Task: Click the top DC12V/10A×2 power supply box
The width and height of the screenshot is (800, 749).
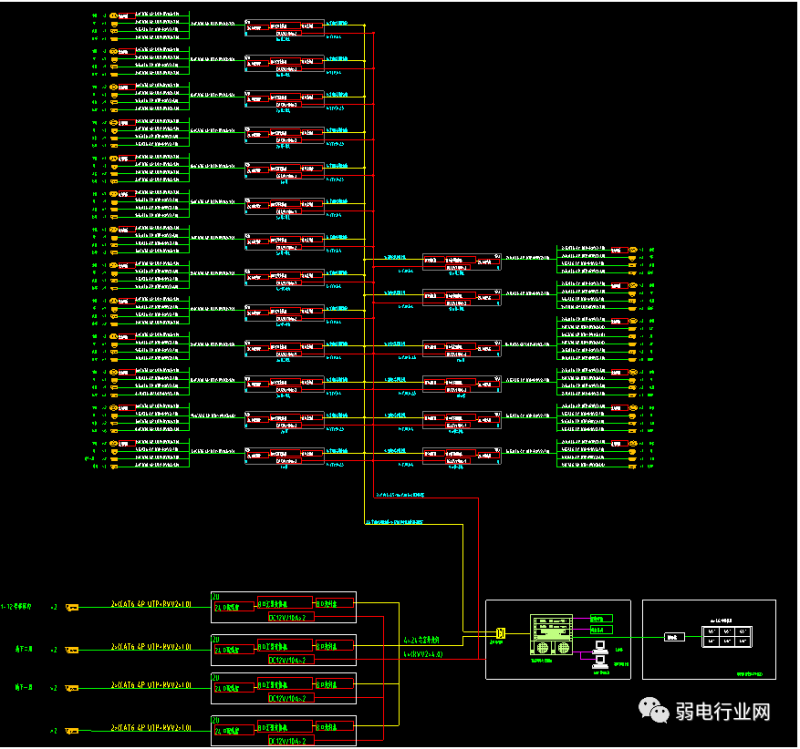Action: click(x=292, y=617)
